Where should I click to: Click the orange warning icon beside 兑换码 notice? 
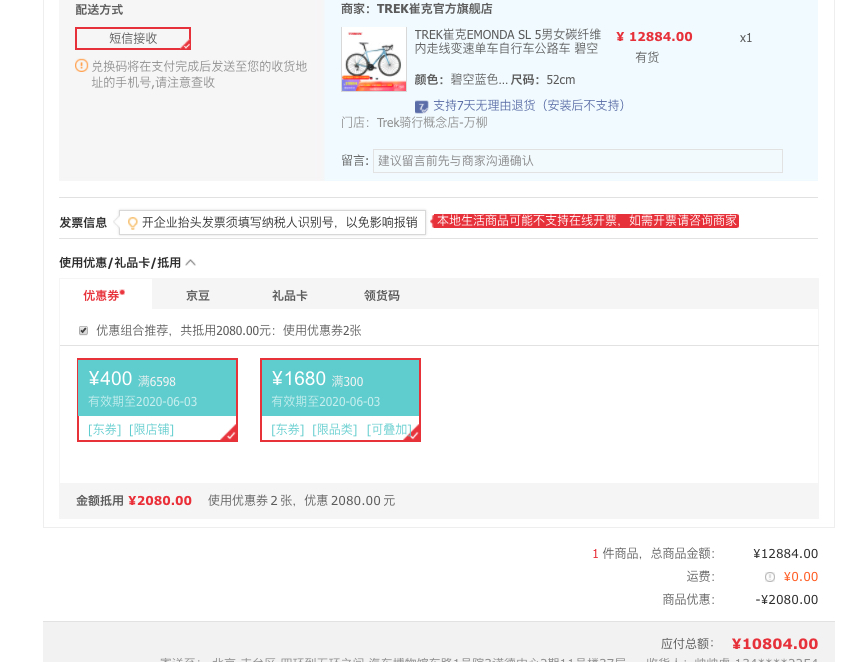81,66
